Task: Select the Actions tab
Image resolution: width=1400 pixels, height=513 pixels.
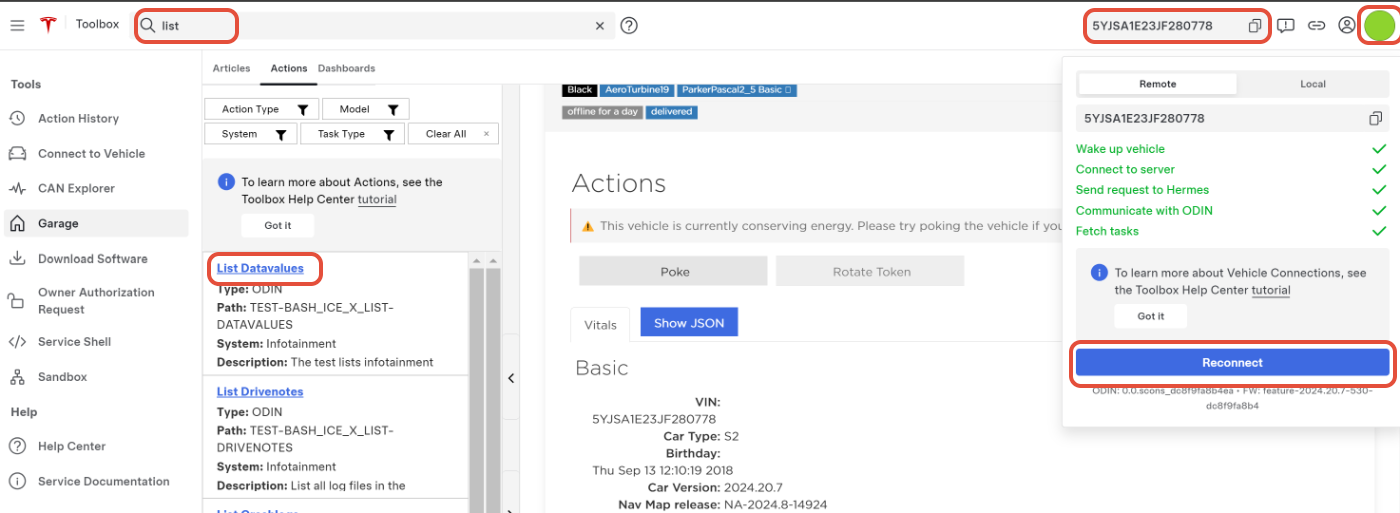Action: [x=289, y=68]
